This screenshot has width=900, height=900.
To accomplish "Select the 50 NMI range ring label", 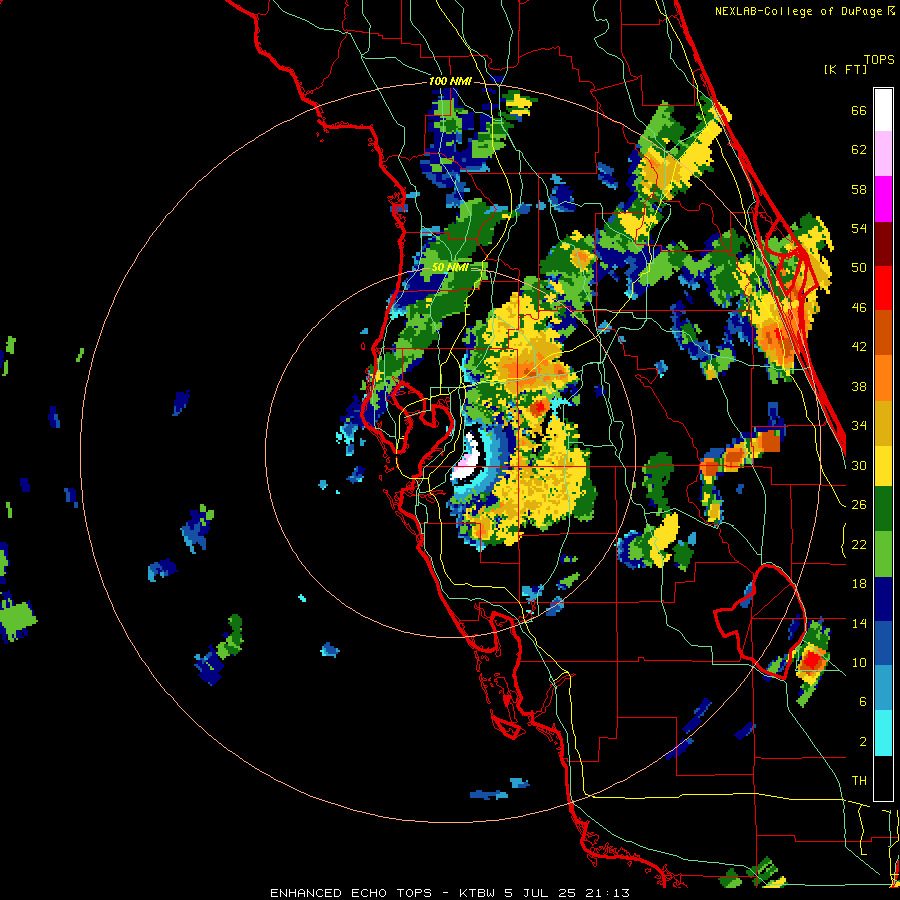I will (450, 267).
